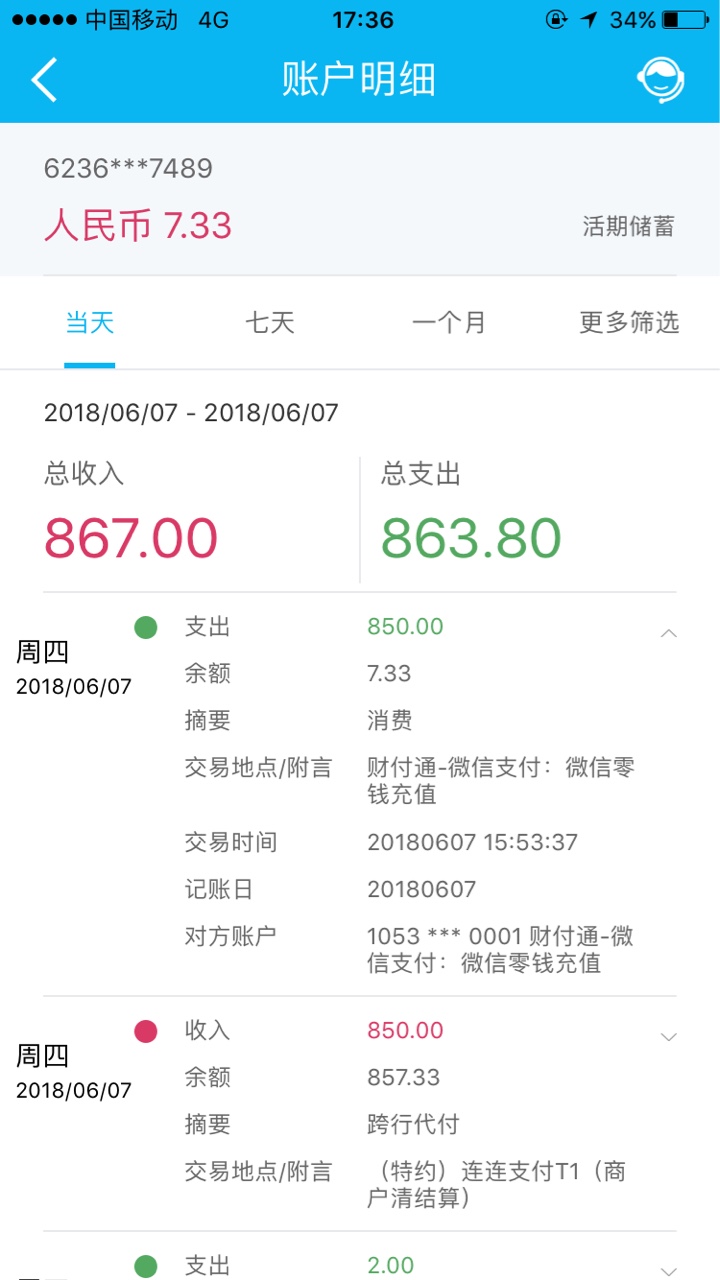Tap balance value 857.33

pos(404,1077)
